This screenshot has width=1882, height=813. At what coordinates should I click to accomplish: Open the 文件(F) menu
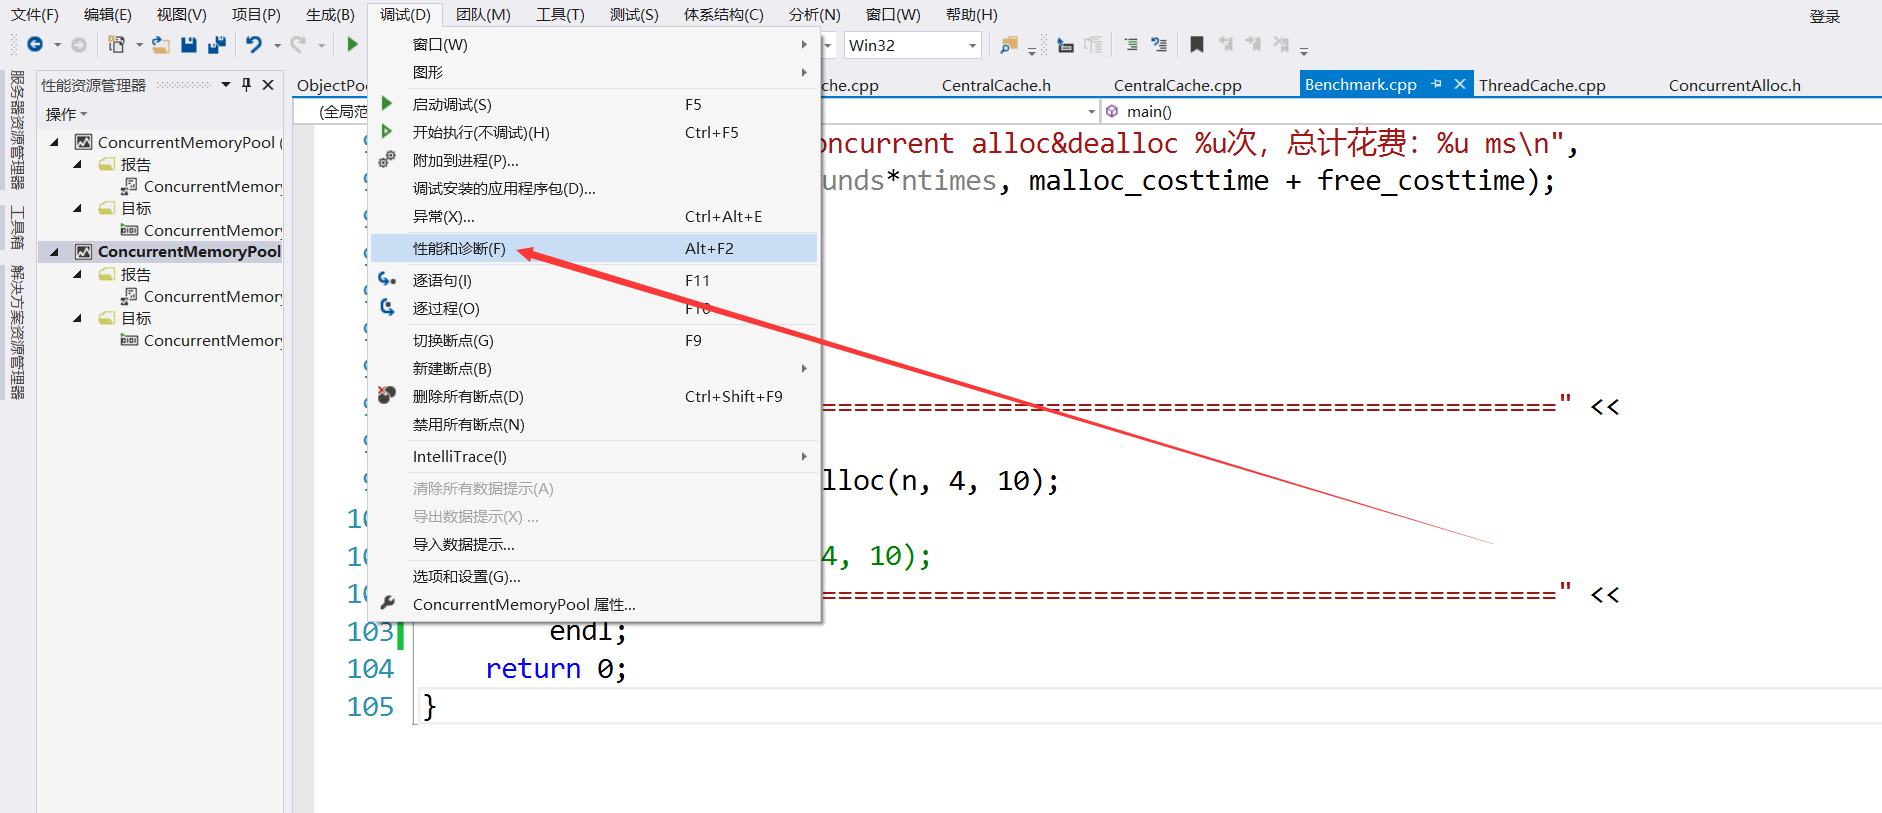pyautogui.click(x=35, y=14)
